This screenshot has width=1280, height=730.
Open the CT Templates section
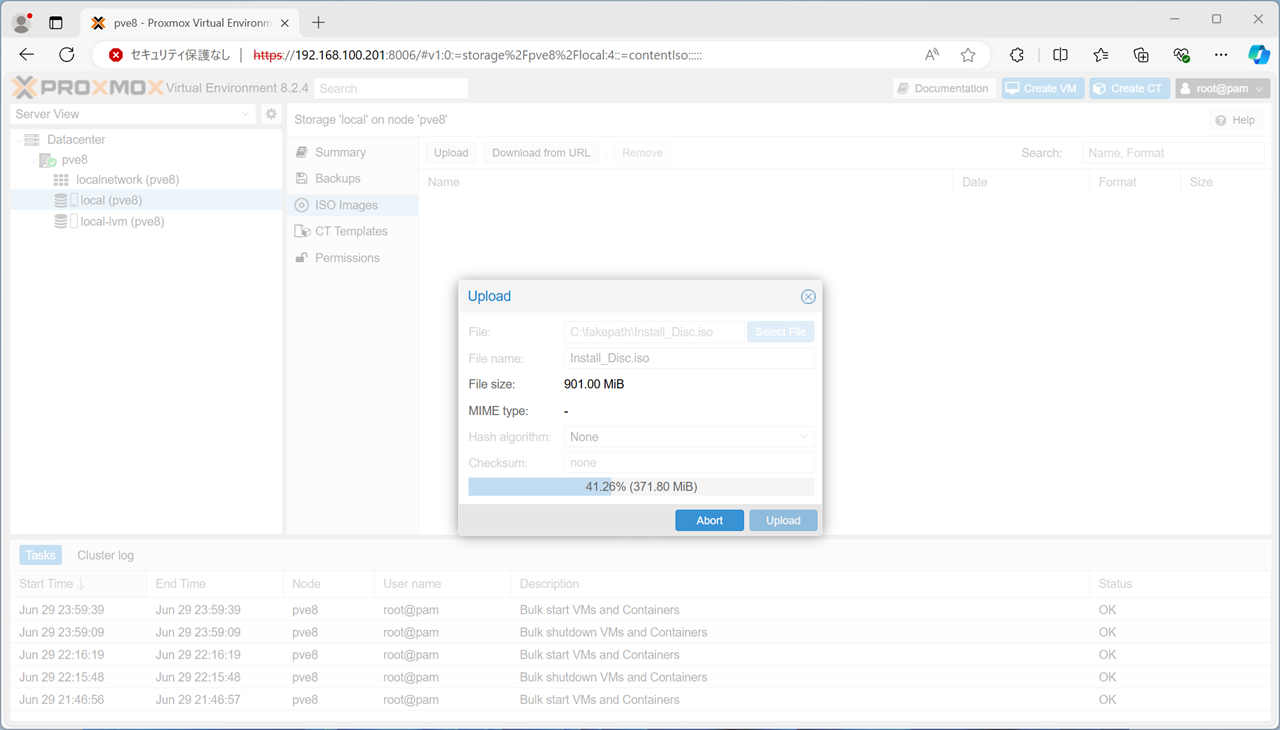coord(351,231)
